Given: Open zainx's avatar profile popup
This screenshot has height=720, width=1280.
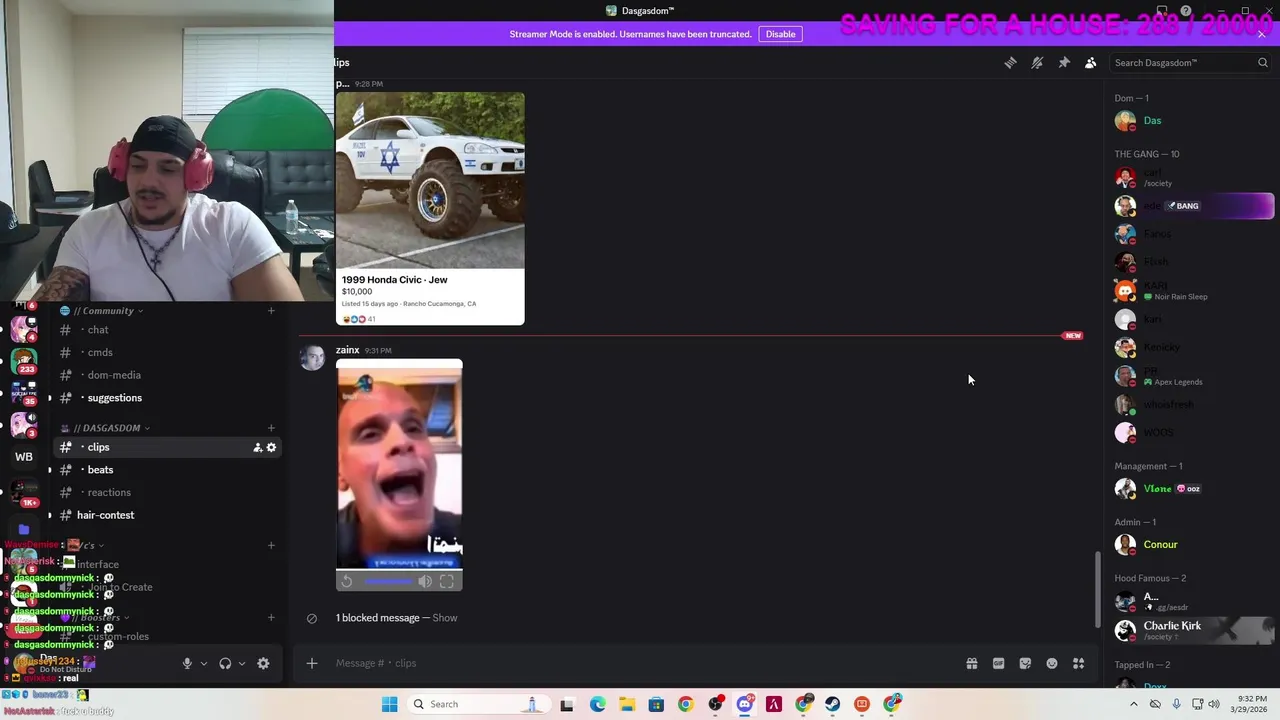Looking at the screenshot, I should pos(312,358).
